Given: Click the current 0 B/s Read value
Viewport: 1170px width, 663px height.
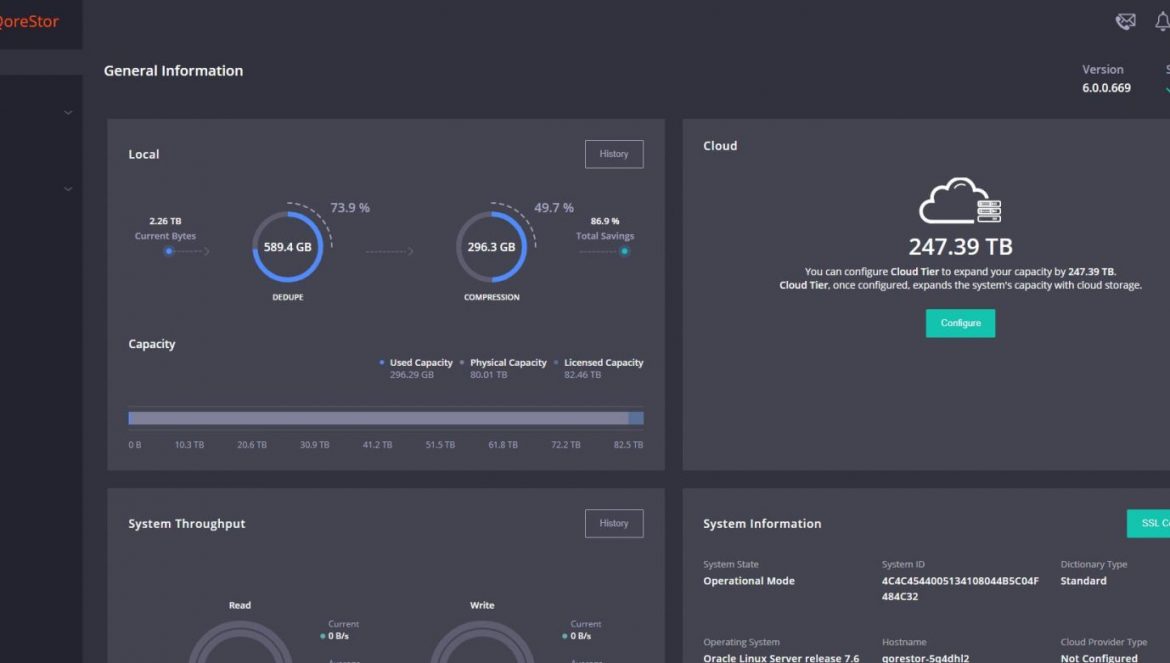Looking at the screenshot, I should point(338,636).
